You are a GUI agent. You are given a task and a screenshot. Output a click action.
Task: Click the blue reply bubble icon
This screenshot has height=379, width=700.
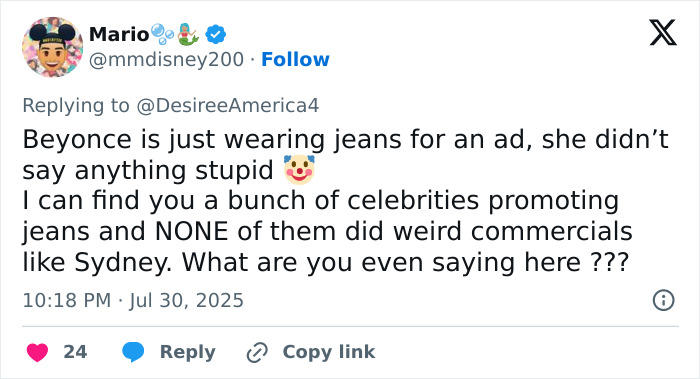(133, 352)
